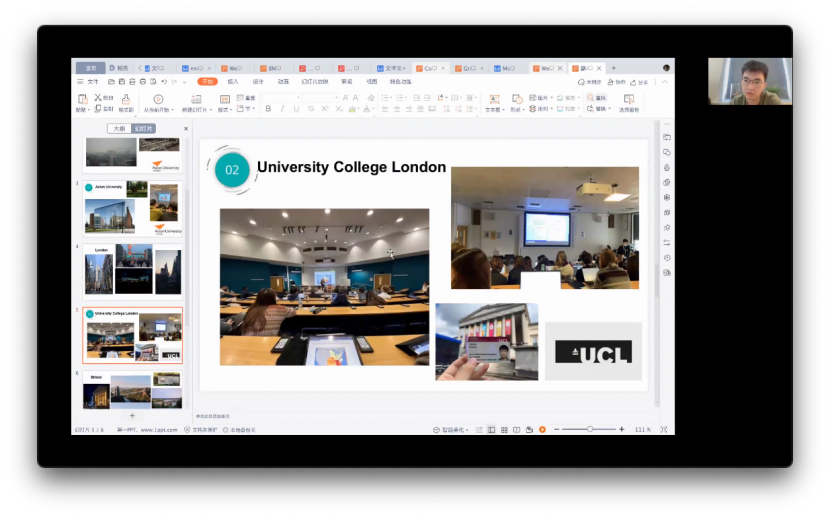The width and height of the screenshot is (830, 517).
Task: Toggle Italic formatting
Action: [282, 108]
